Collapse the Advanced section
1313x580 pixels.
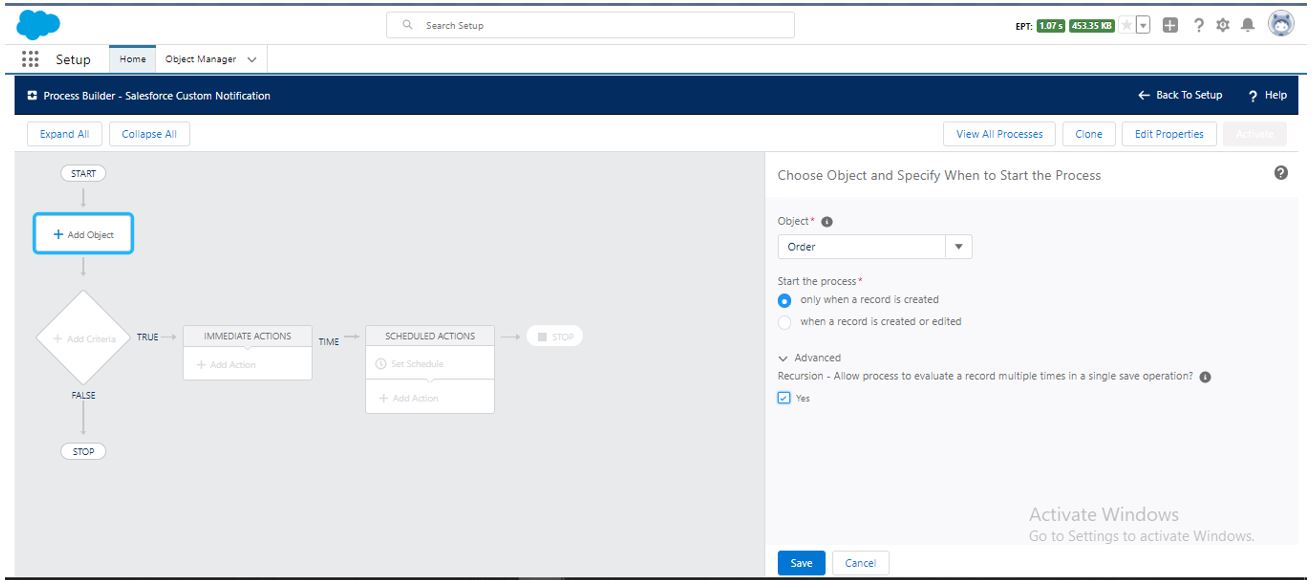pyautogui.click(x=810, y=358)
